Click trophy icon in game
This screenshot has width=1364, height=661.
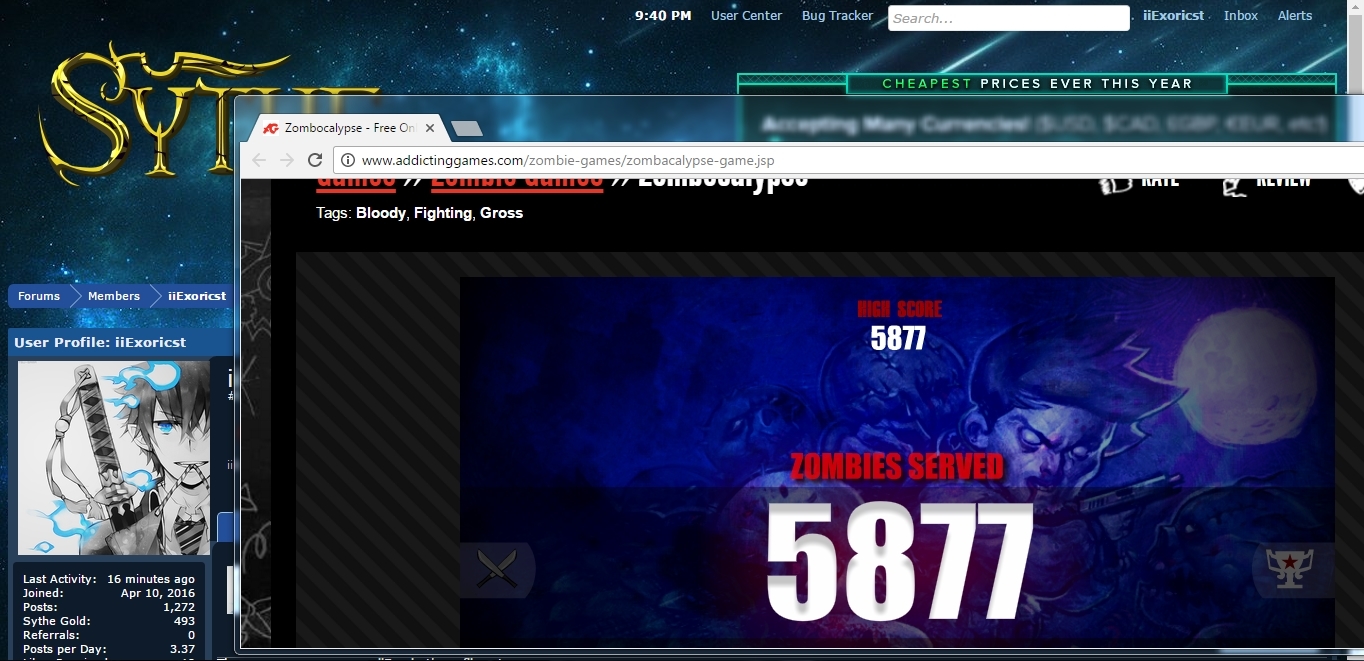point(1289,569)
